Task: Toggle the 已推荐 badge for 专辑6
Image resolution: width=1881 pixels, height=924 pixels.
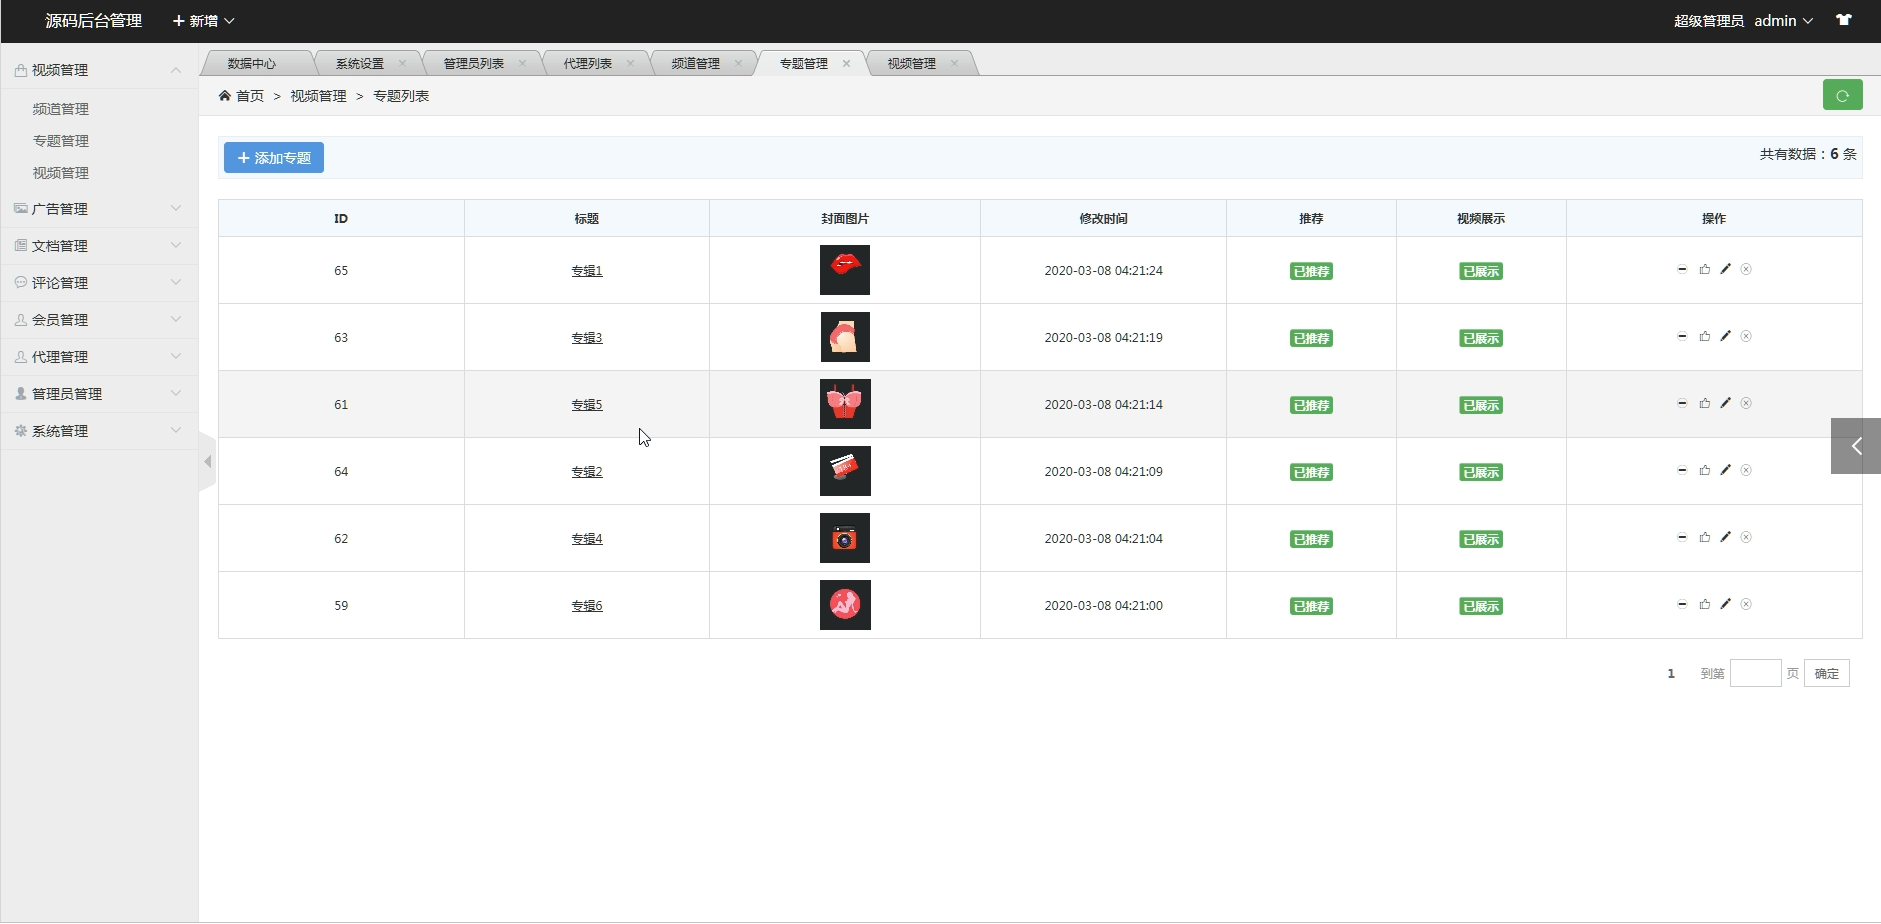Action: pos(1311,606)
